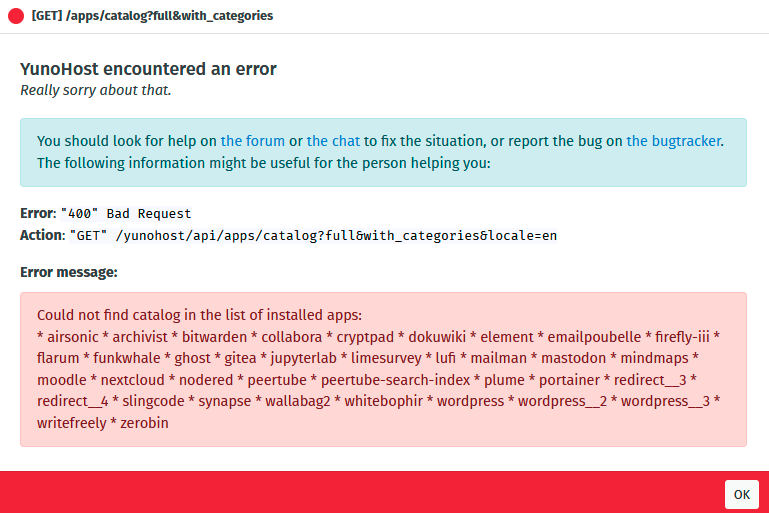Click the red status circle icon

pos(16,16)
